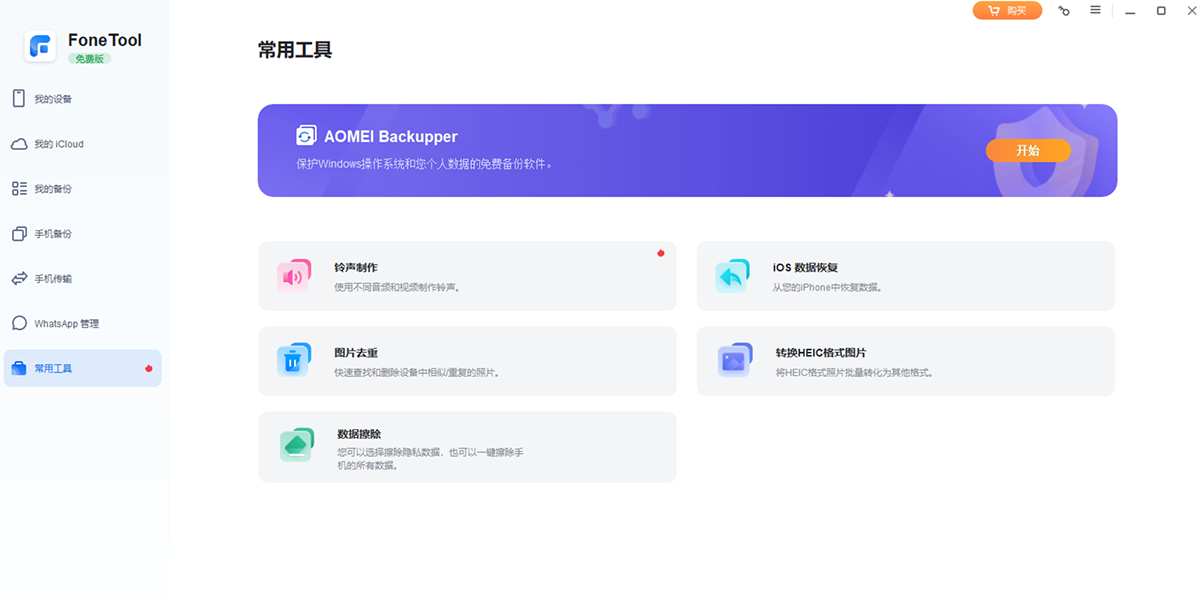1200x600 pixels.
Task: Click the 手机备份 copy icon
Action: (x=19, y=233)
